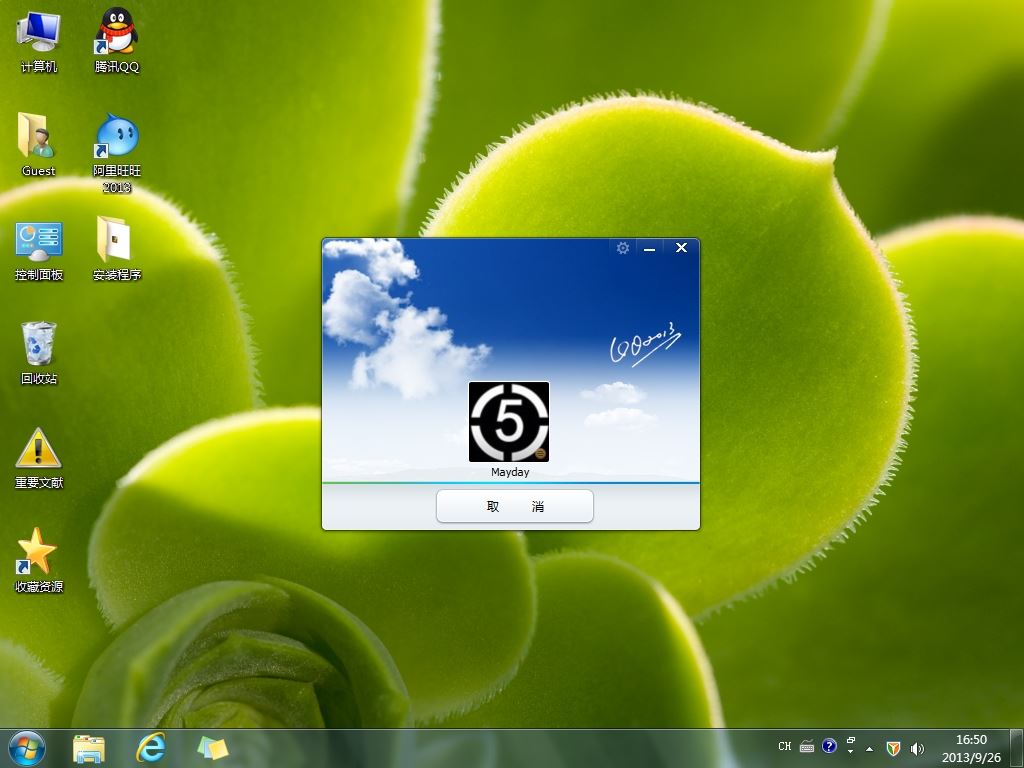This screenshot has width=1024, height=768.
Task: Open QQ login settings gear
Action: [622, 248]
